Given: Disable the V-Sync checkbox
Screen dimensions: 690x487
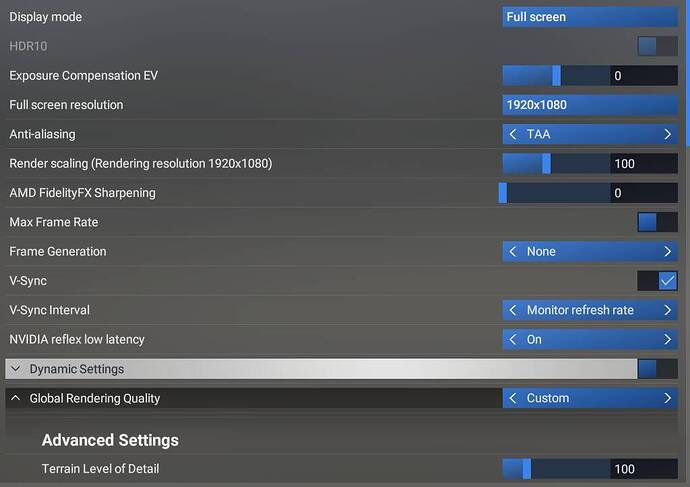Looking at the screenshot, I should (667, 281).
